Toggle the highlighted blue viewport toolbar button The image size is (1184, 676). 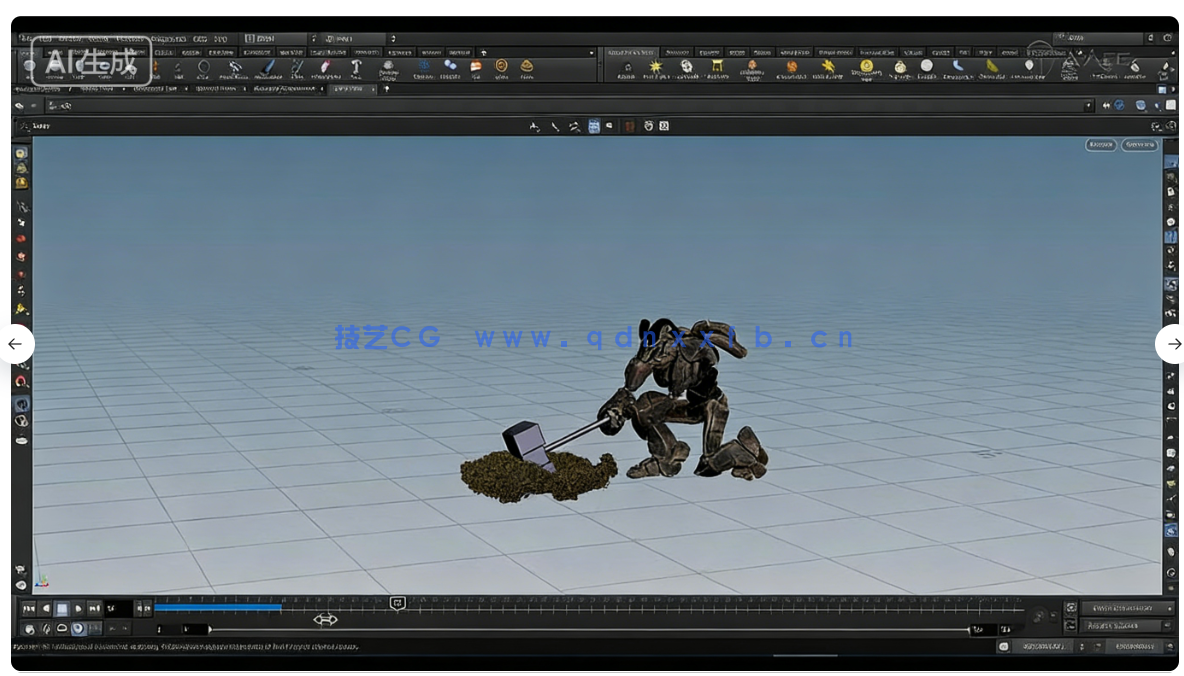[x=594, y=126]
